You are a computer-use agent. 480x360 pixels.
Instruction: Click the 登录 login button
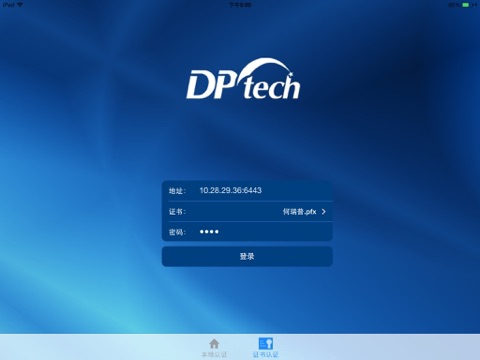pos(247,256)
